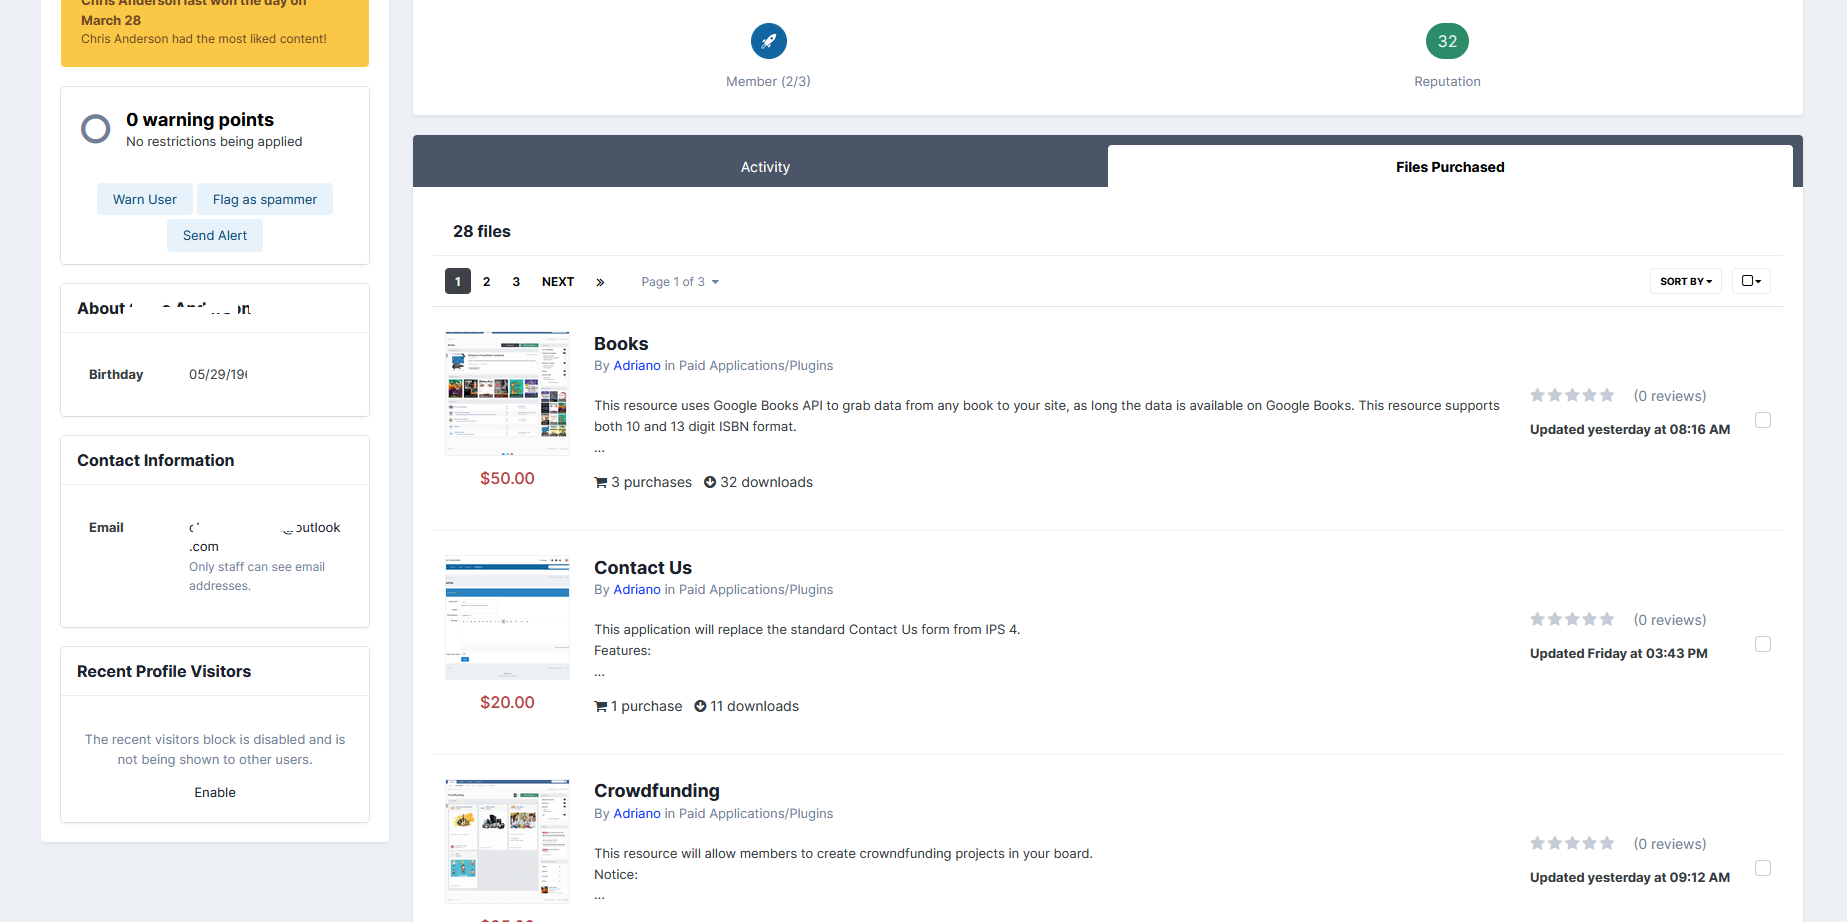
Task: Open the Sort By dropdown
Action: (x=1685, y=281)
